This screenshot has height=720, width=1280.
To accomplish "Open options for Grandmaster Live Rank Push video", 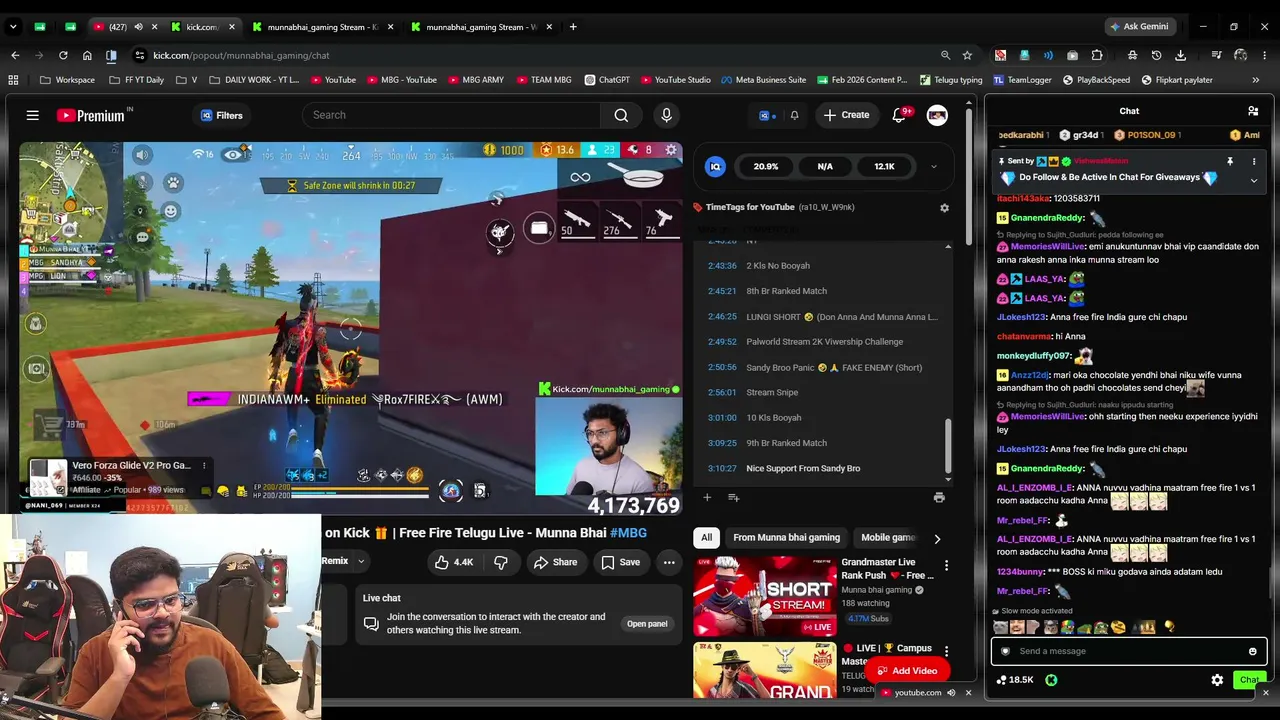I will (x=946, y=566).
